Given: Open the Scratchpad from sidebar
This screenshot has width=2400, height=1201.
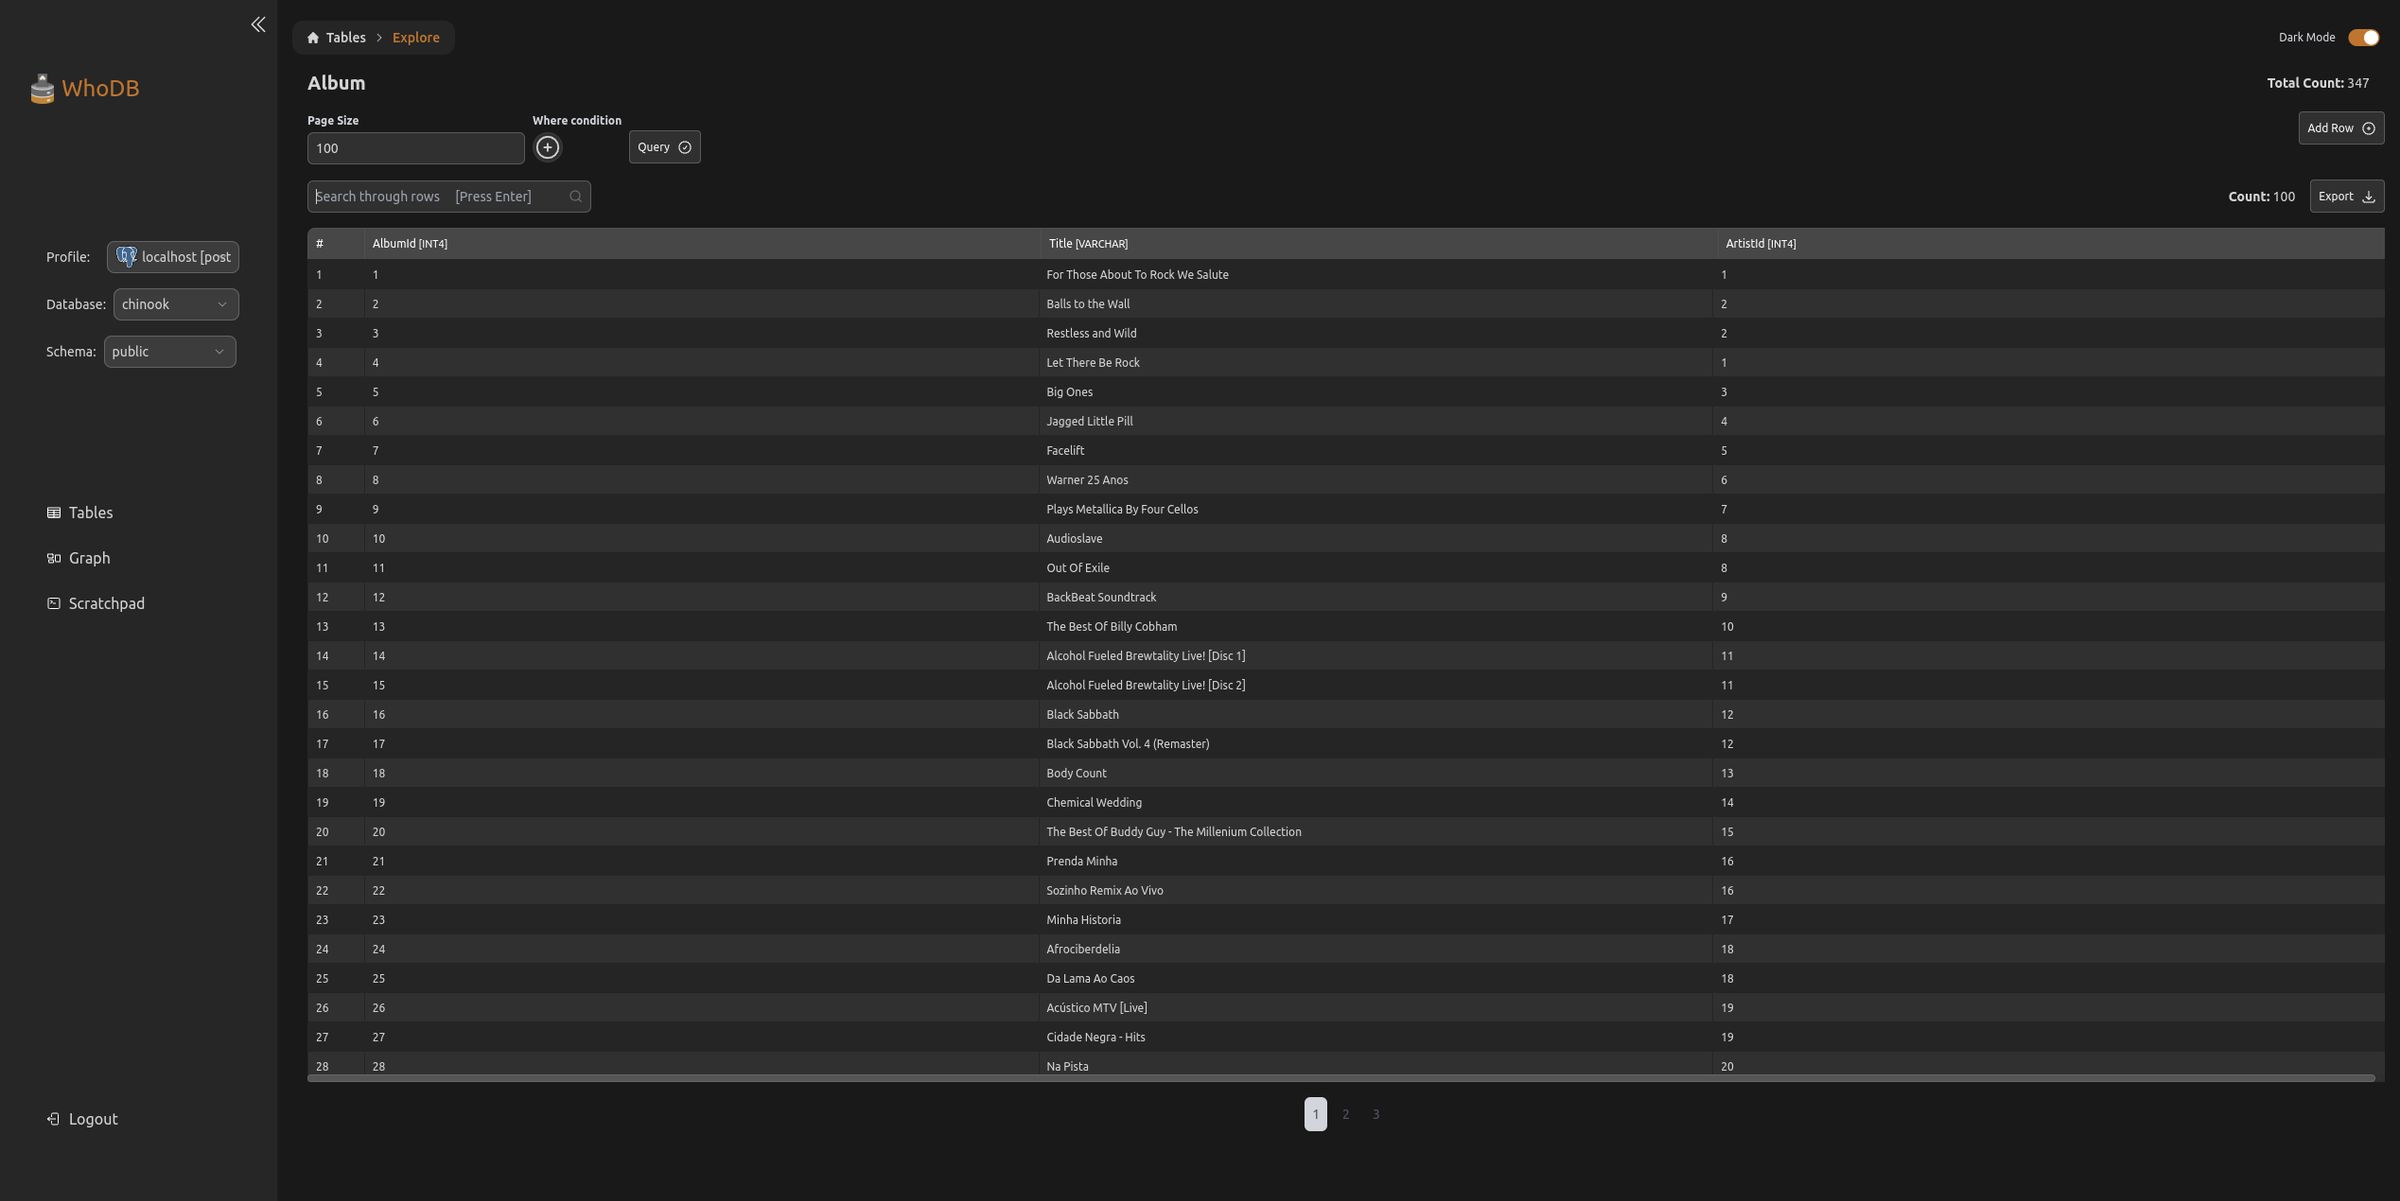Looking at the screenshot, I should click(x=106, y=602).
